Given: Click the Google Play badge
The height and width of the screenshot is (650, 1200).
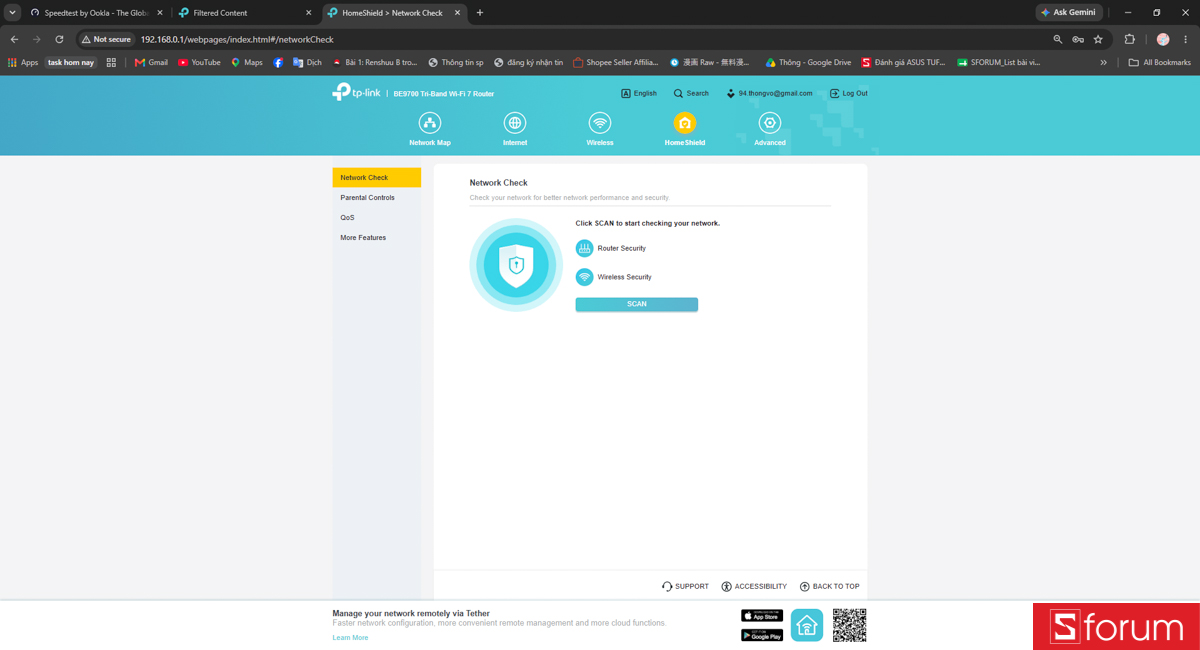Looking at the screenshot, I should [x=761, y=635].
